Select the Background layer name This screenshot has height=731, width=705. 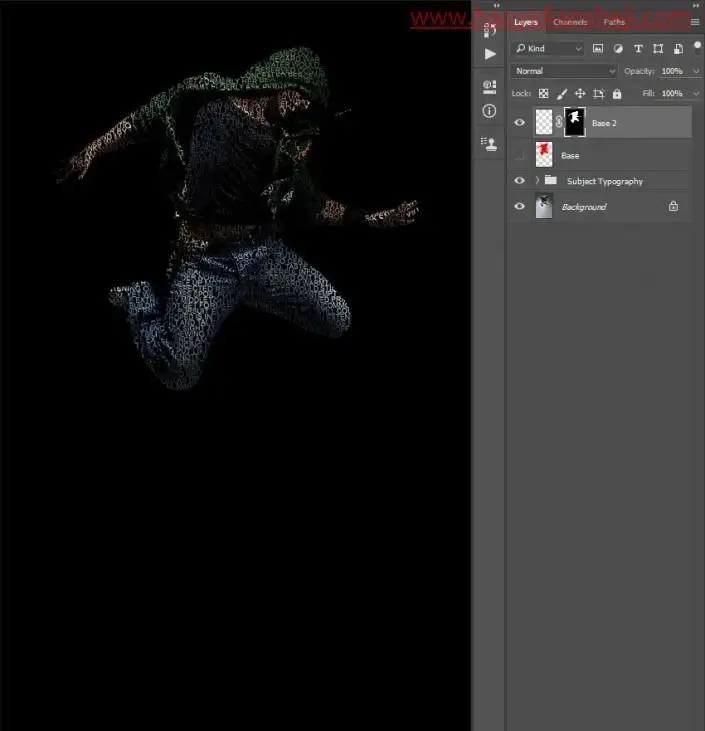pyautogui.click(x=584, y=207)
